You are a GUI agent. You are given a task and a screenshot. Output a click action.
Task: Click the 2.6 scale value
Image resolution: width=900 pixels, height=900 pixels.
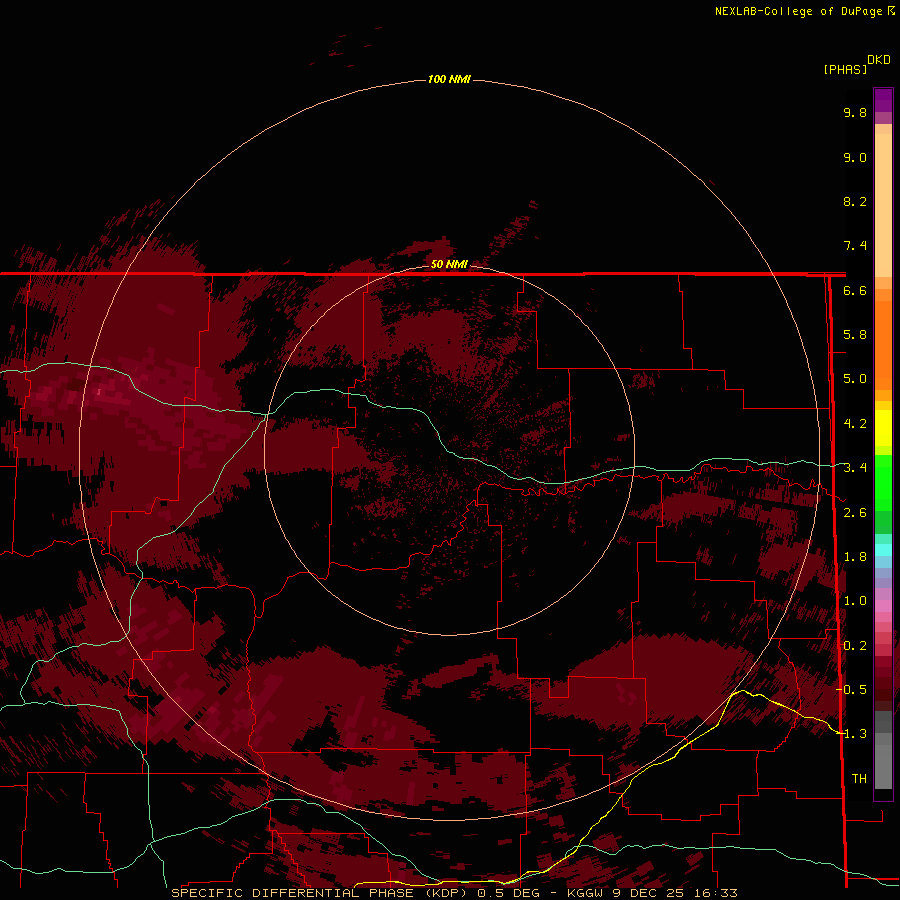[855, 513]
